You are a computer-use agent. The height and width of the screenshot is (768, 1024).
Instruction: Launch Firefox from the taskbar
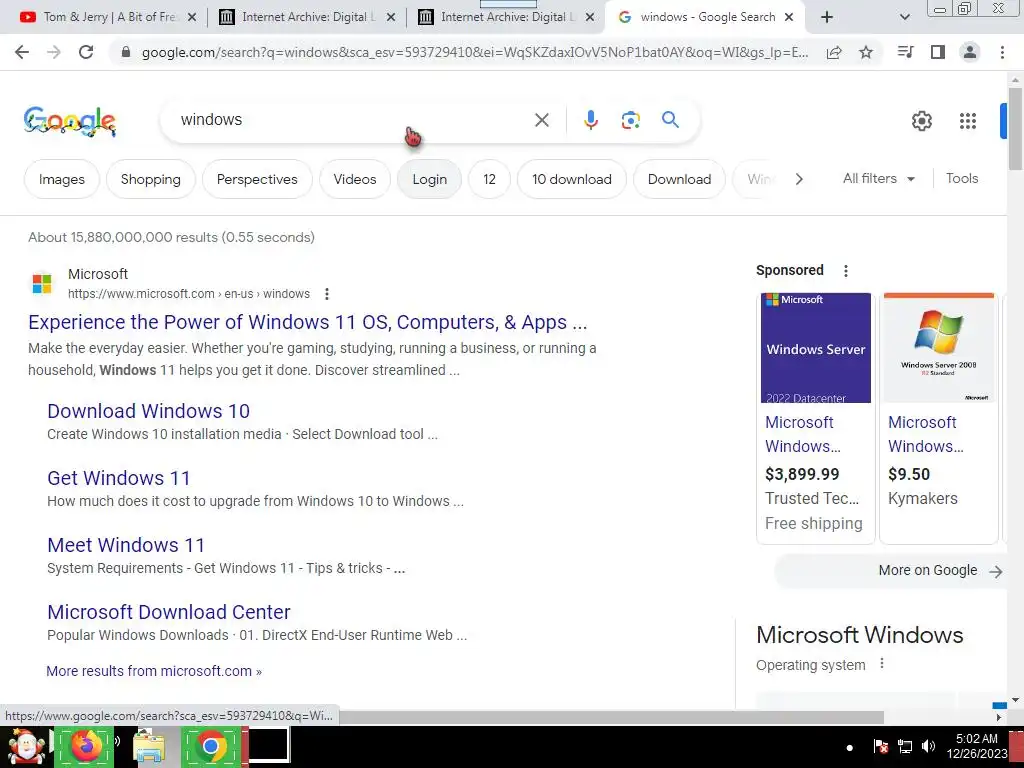85,745
